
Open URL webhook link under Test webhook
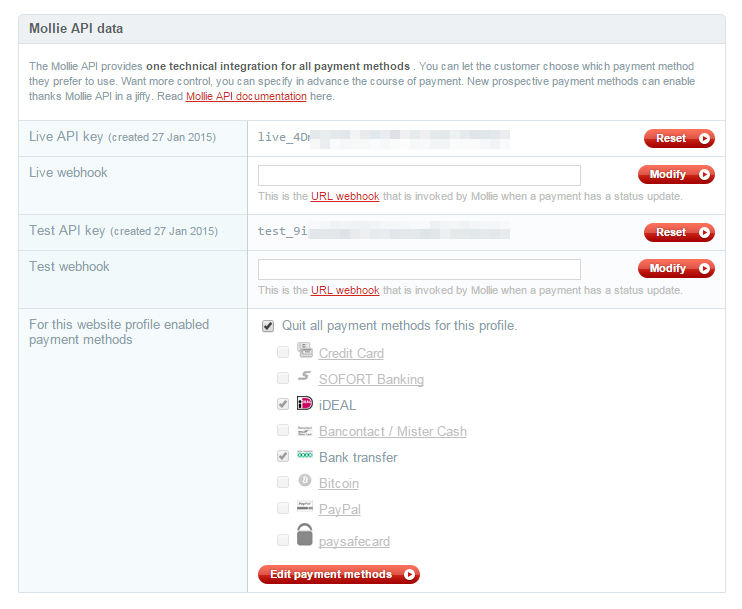pyautogui.click(x=345, y=290)
